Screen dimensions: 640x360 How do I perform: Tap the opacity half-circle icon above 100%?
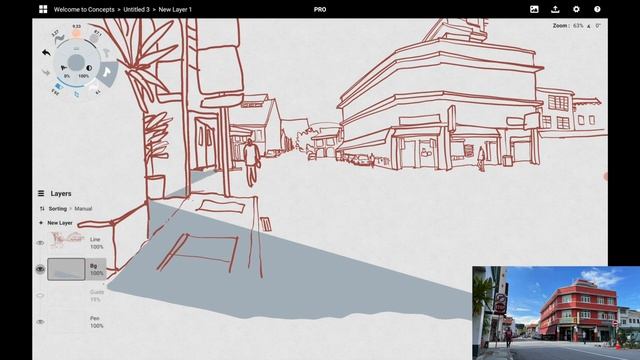(89, 68)
